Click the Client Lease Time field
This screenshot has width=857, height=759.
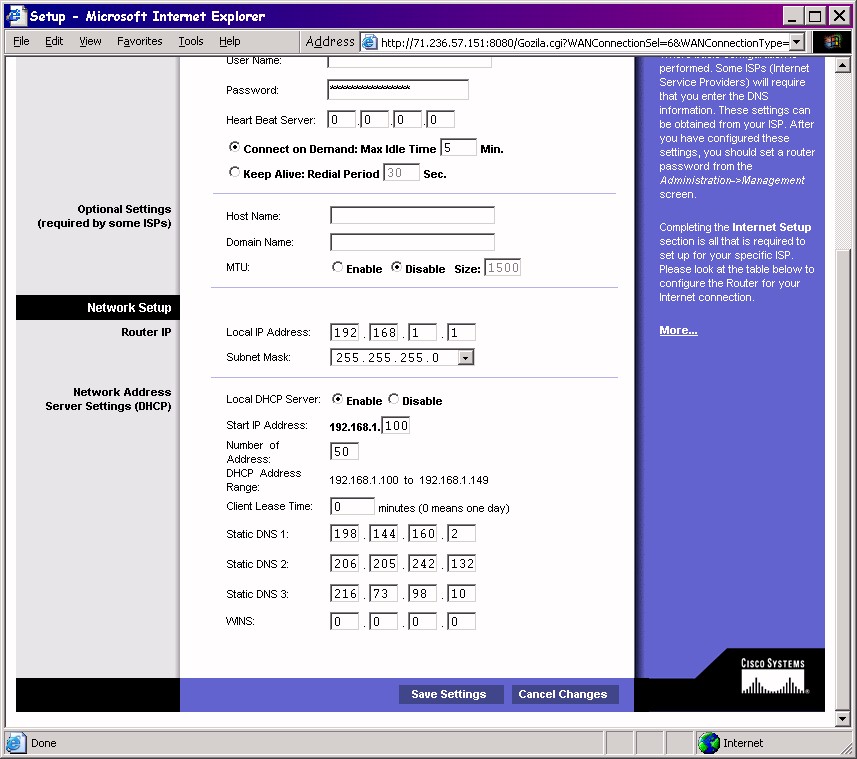pos(352,507)
